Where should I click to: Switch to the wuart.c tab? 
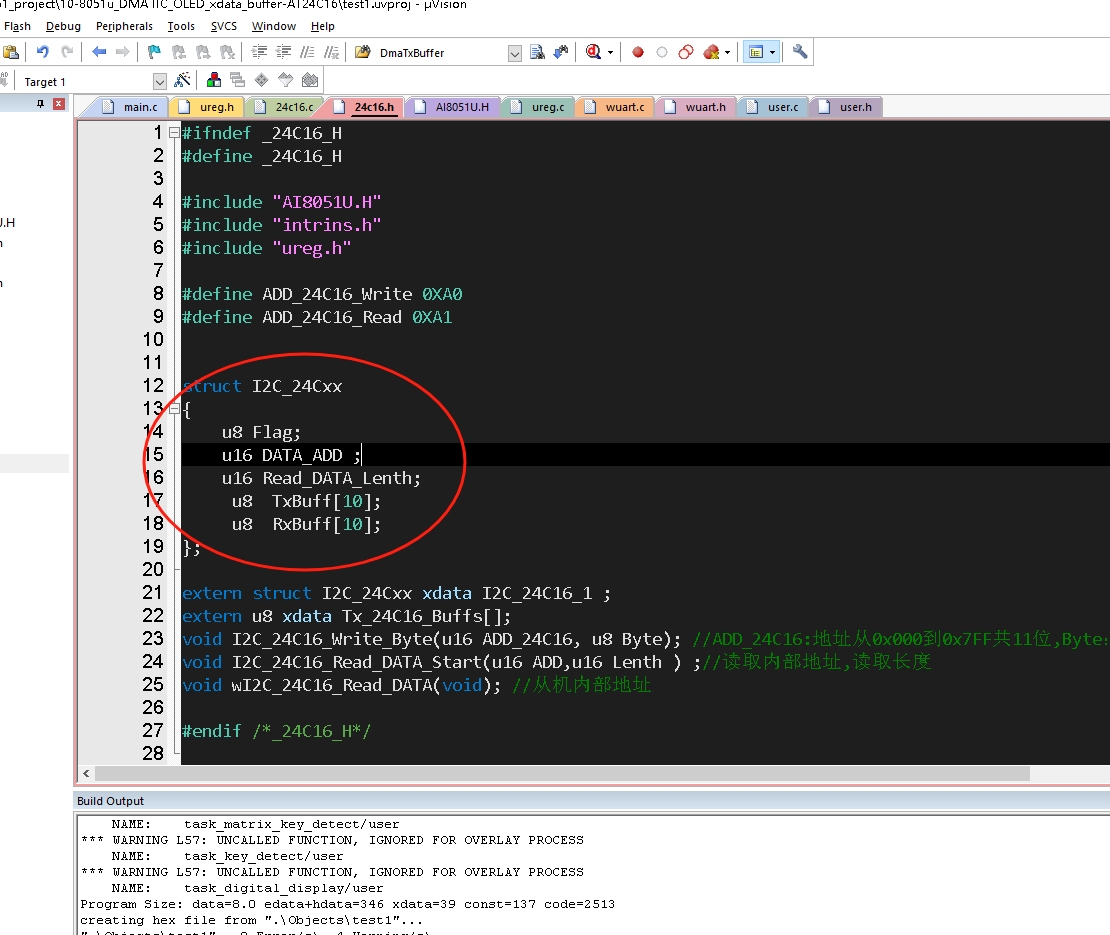[625, 107]
